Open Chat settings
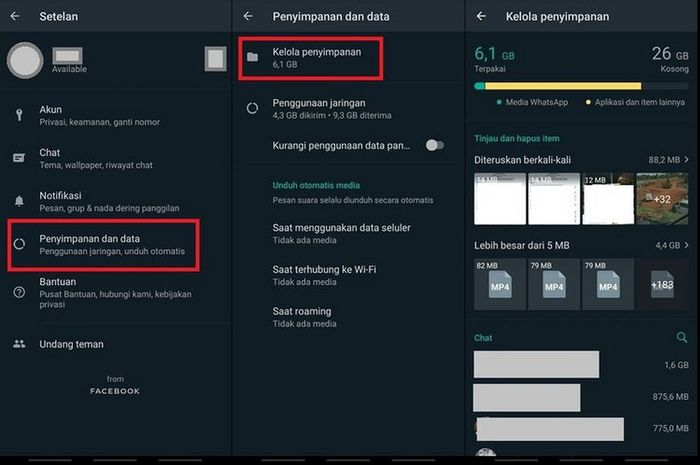This screenshot has height=465, width=700. click(116, 158)
